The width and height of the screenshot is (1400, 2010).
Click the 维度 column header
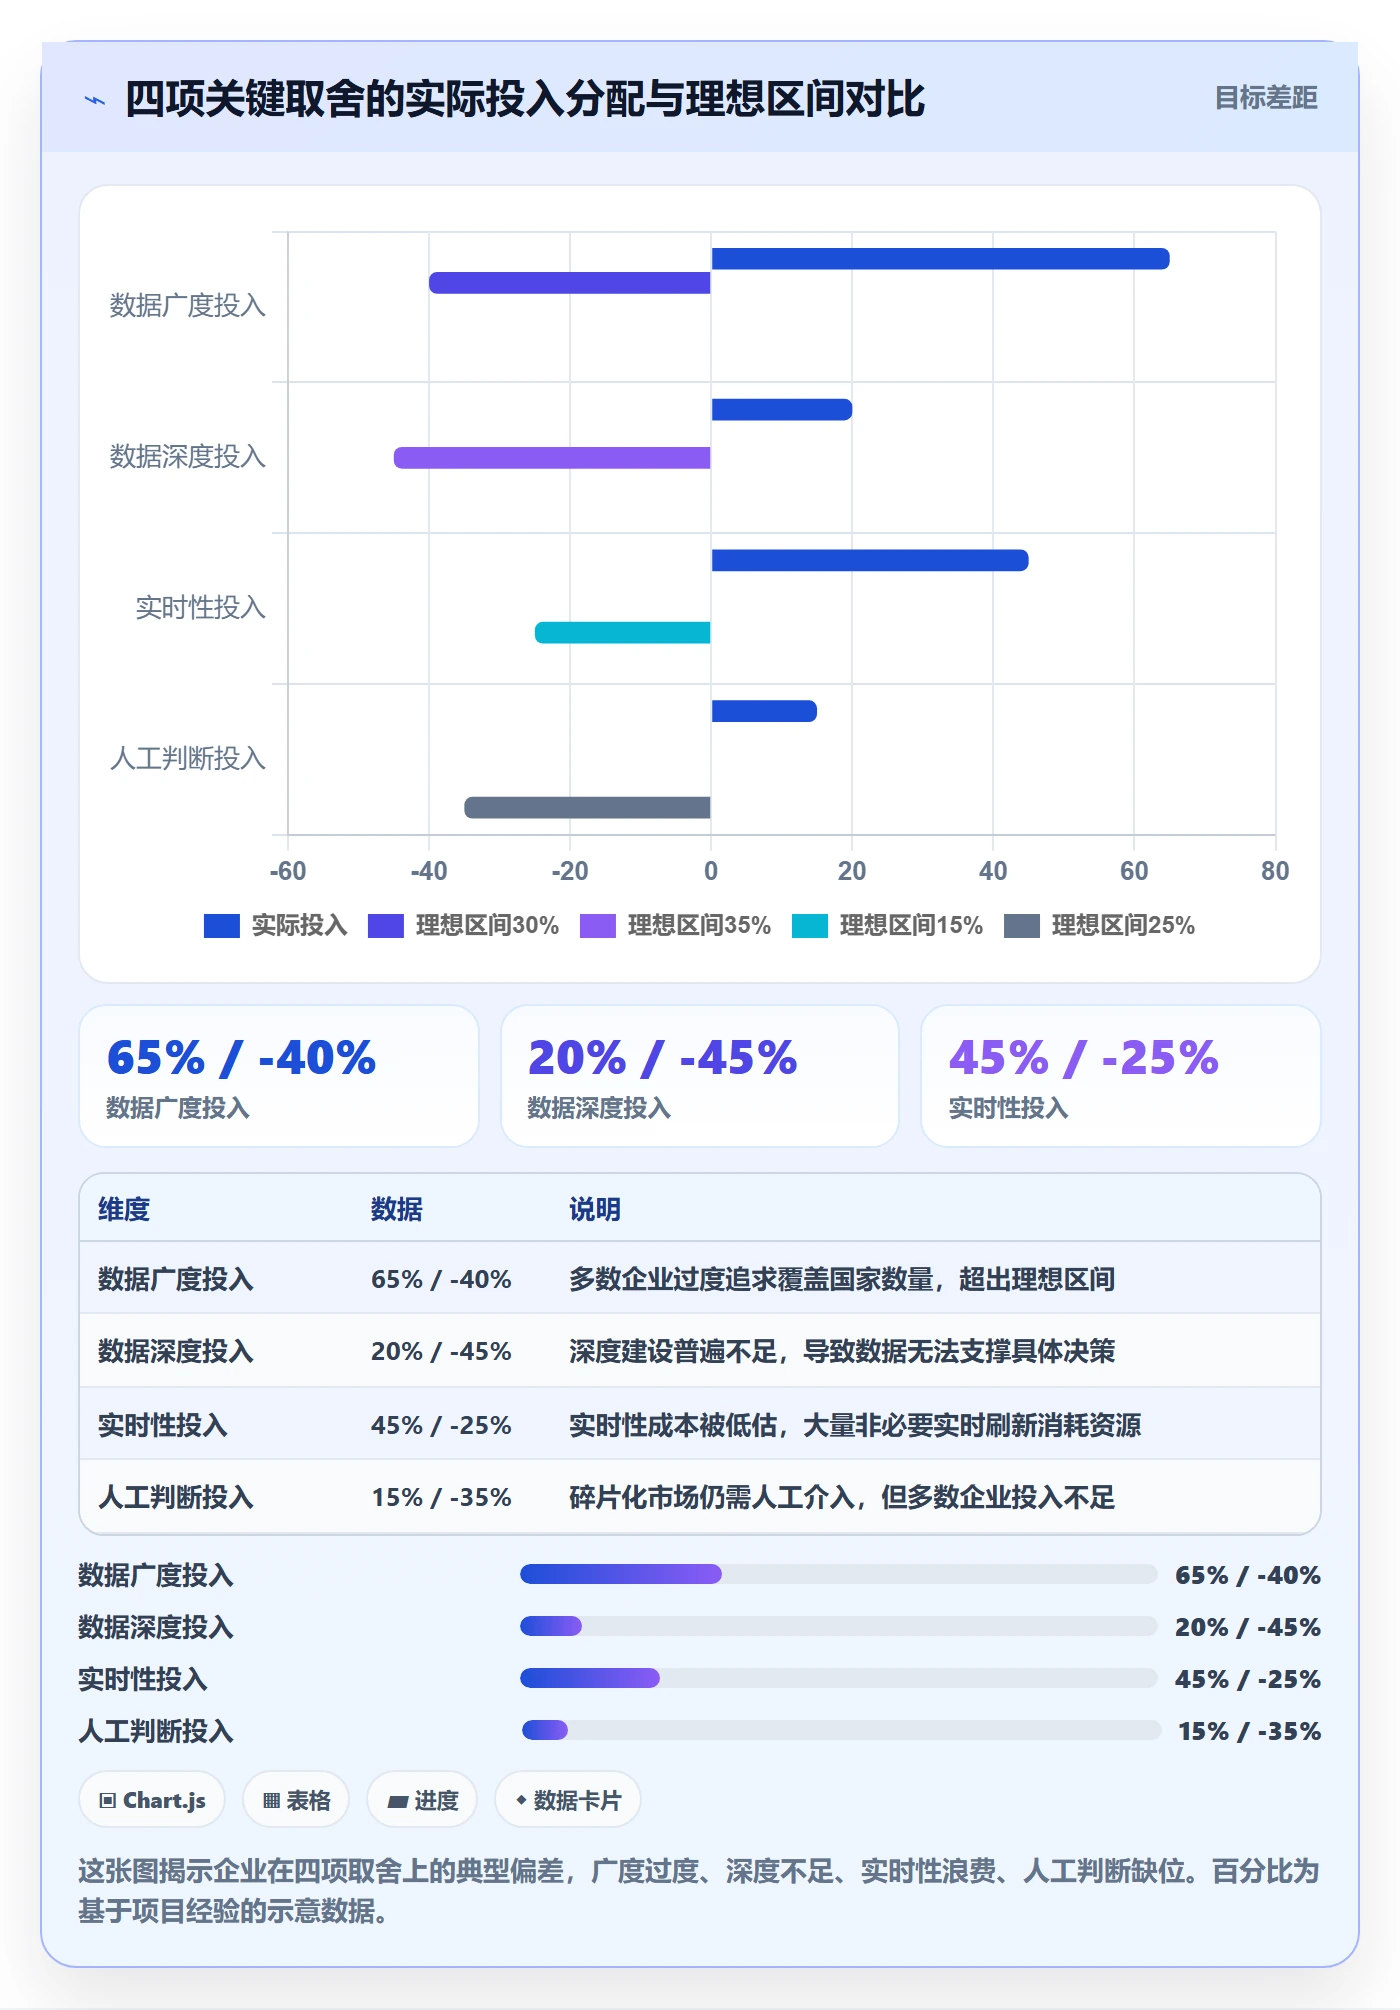[124, 1209]
